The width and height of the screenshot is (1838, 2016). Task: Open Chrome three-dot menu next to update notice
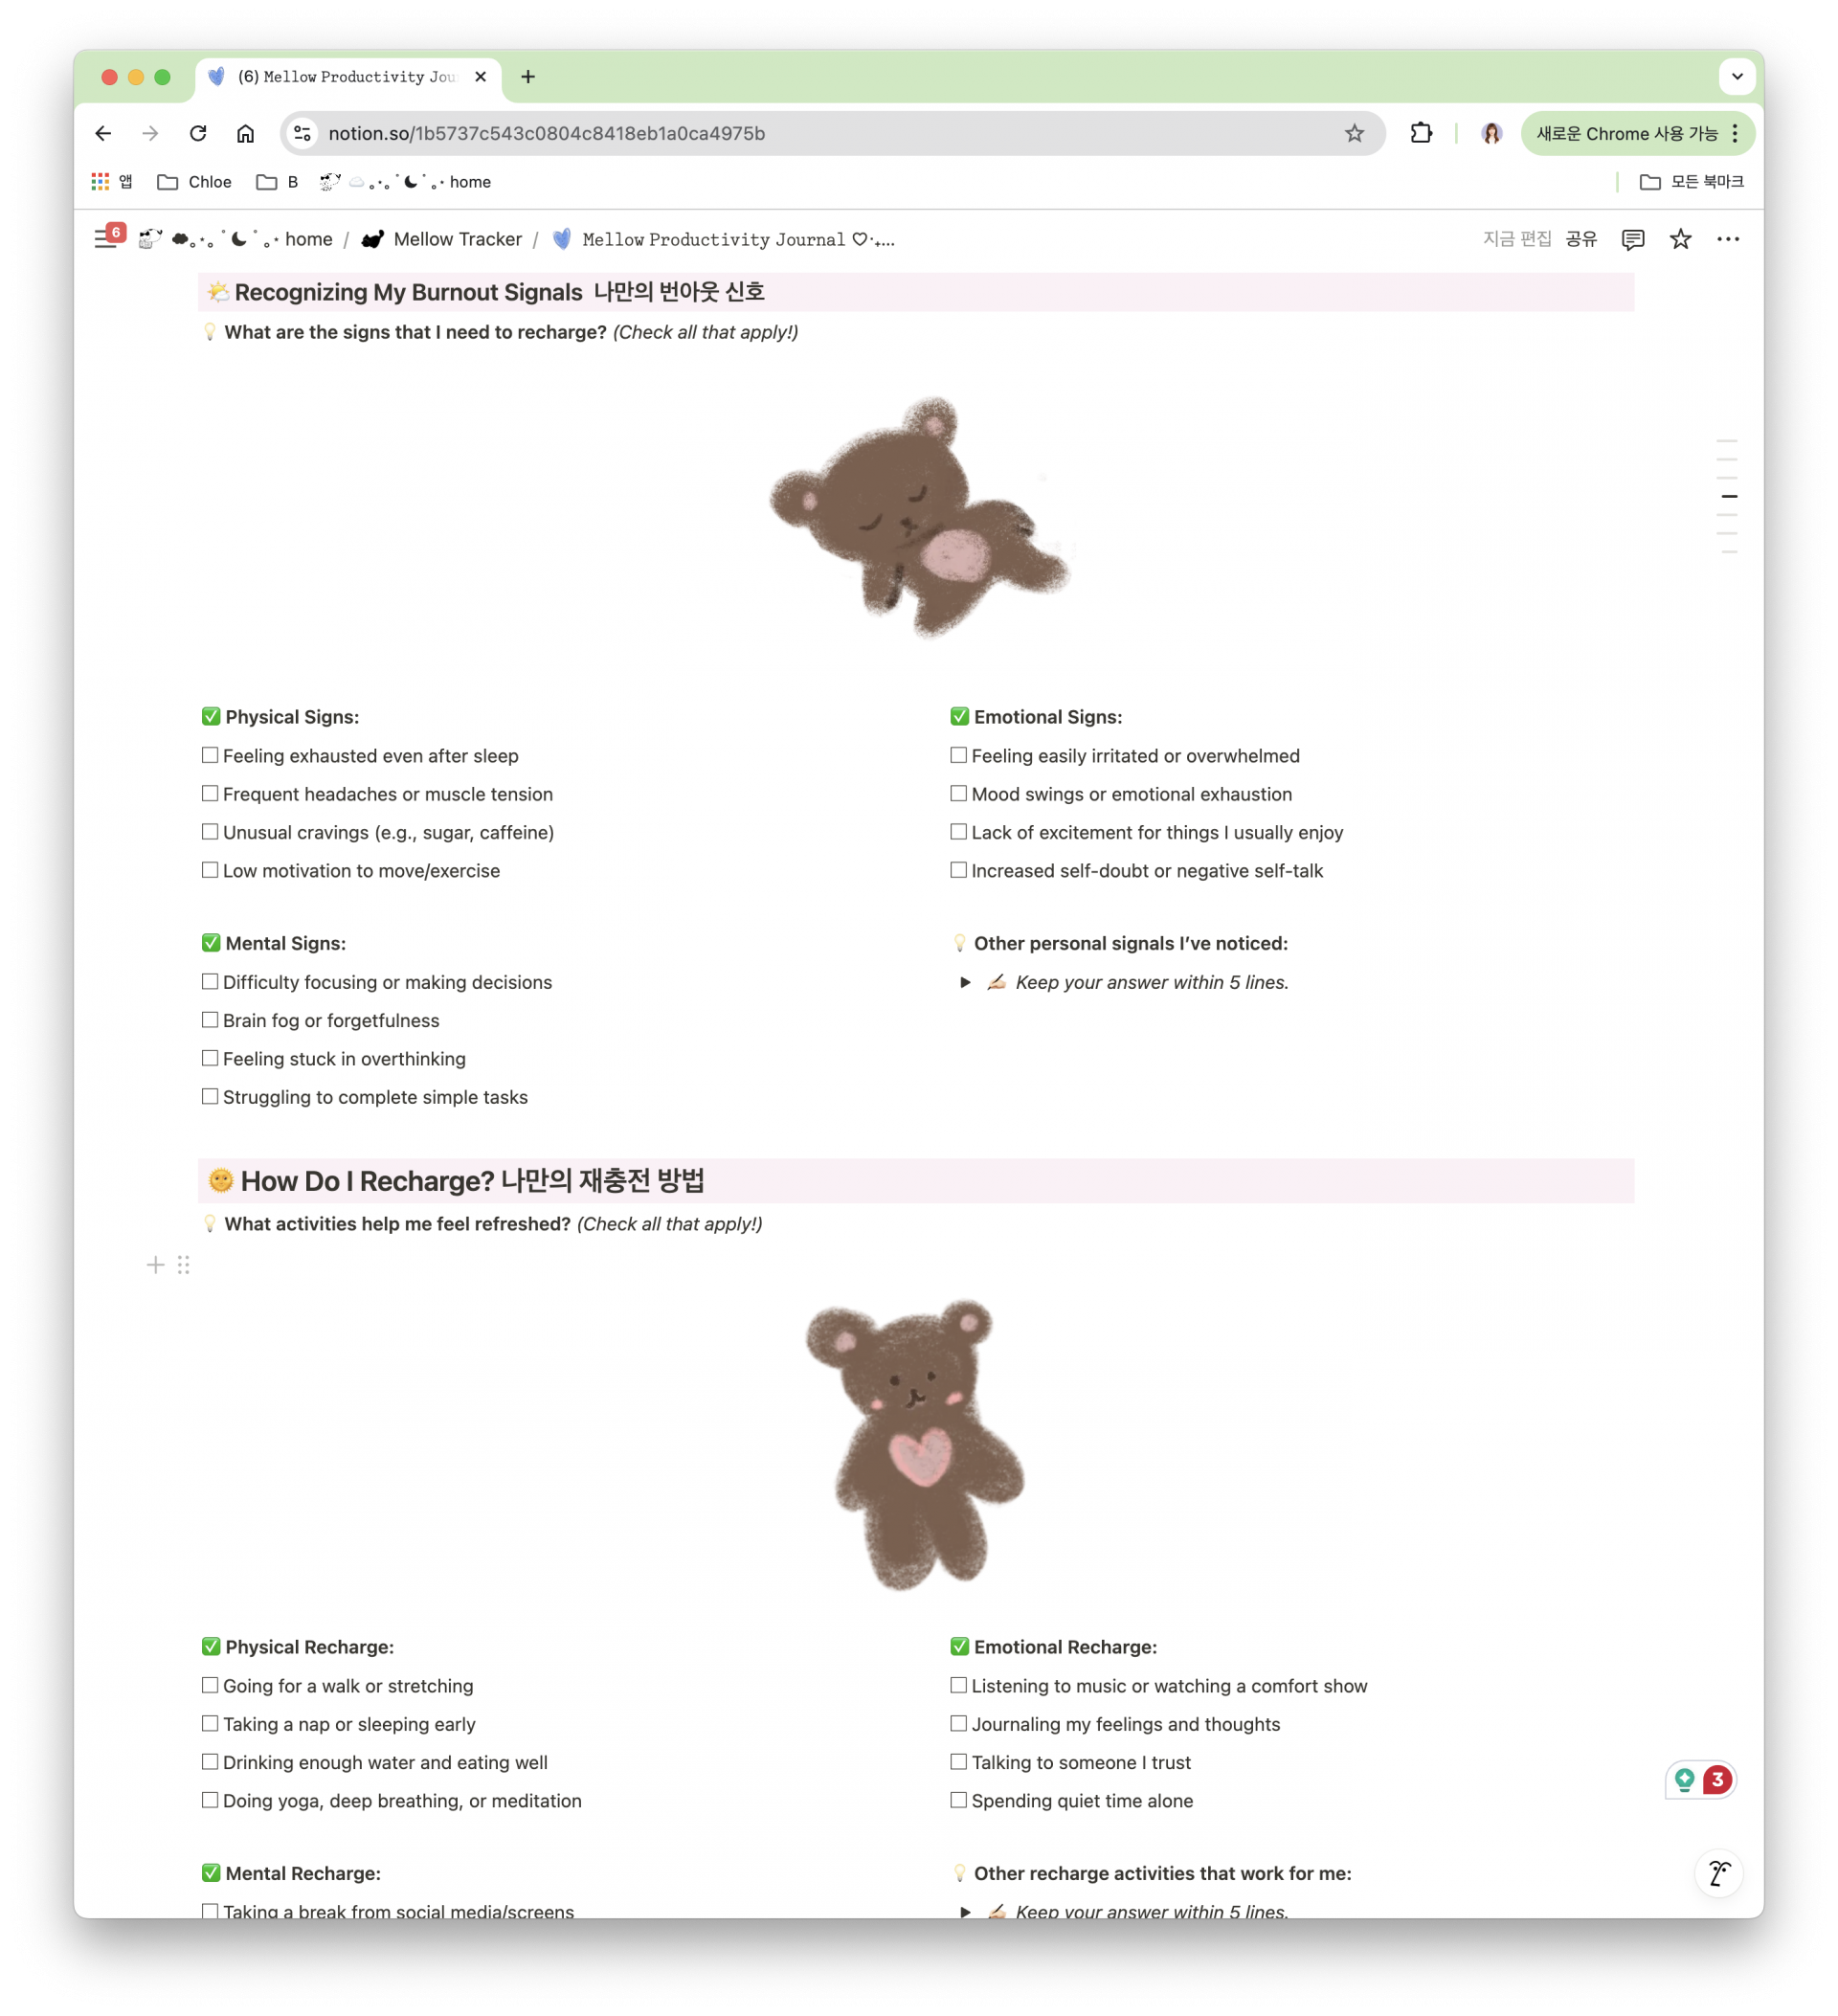(x=1735, y=133)
